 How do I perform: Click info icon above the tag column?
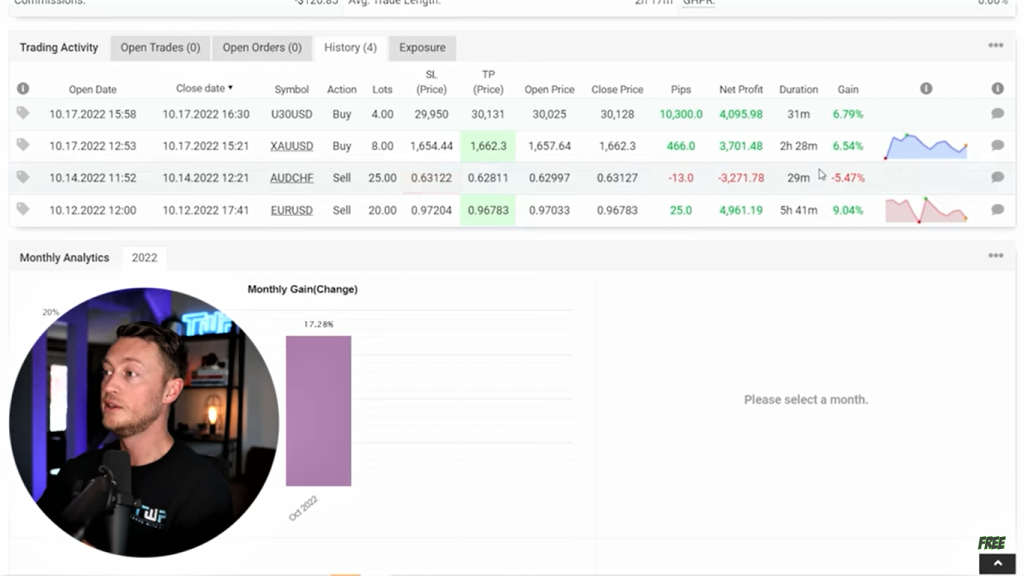click(23, 89)
